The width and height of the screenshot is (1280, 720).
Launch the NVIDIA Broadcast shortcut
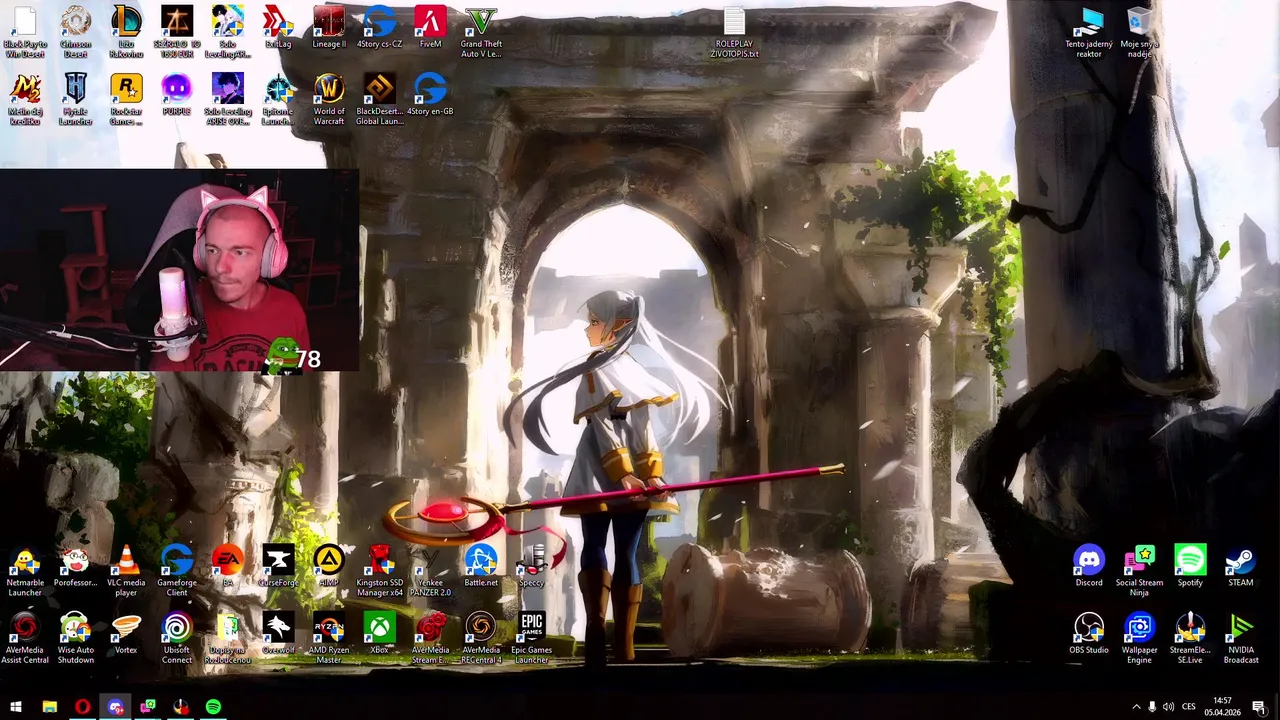pyautogui.click(x=1241, y=638)
